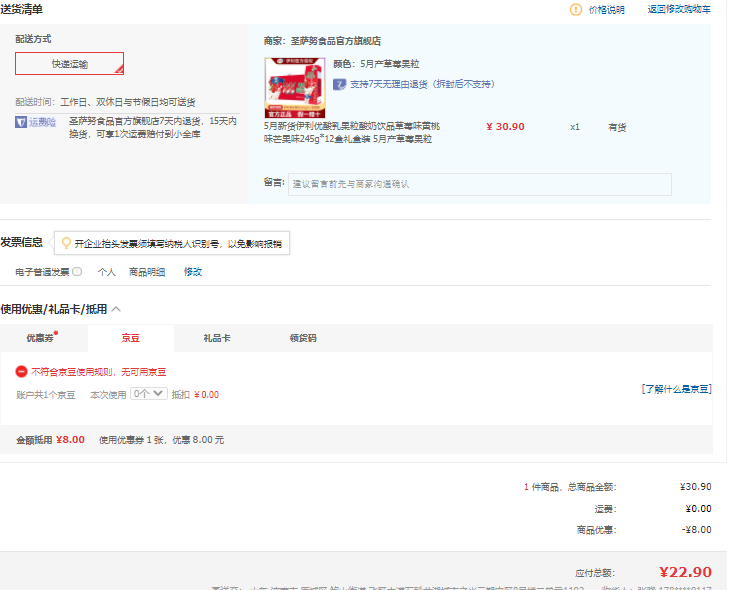
Task: Click the 商品优惠 -¥8.00 value
Action: 697,530
